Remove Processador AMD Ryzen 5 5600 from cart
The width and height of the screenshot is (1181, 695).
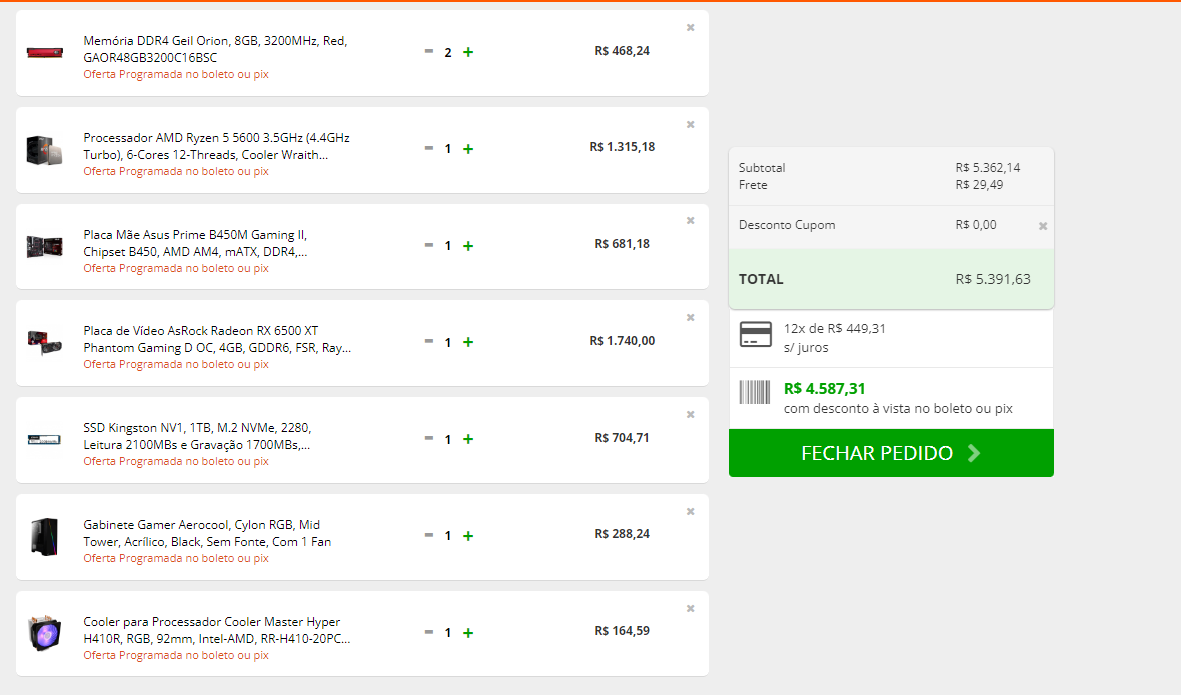(x=691, y=124)
